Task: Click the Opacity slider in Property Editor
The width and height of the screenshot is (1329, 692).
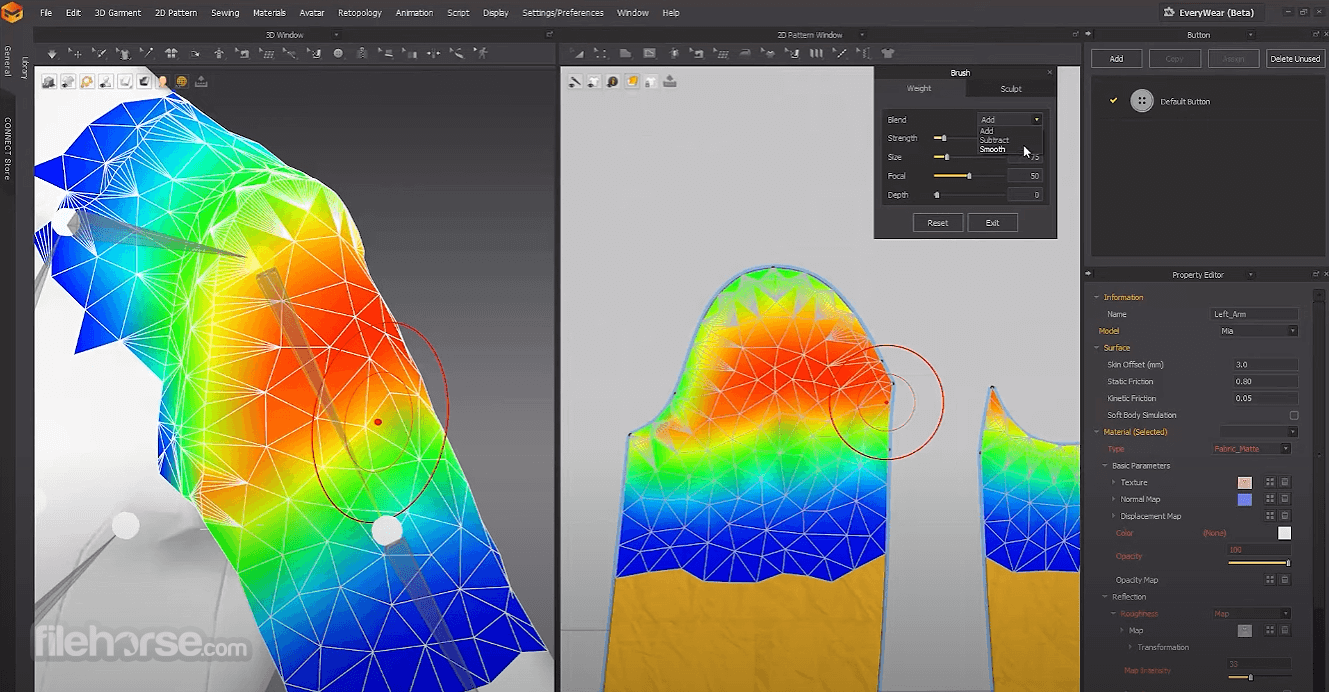Action: 1259,563
